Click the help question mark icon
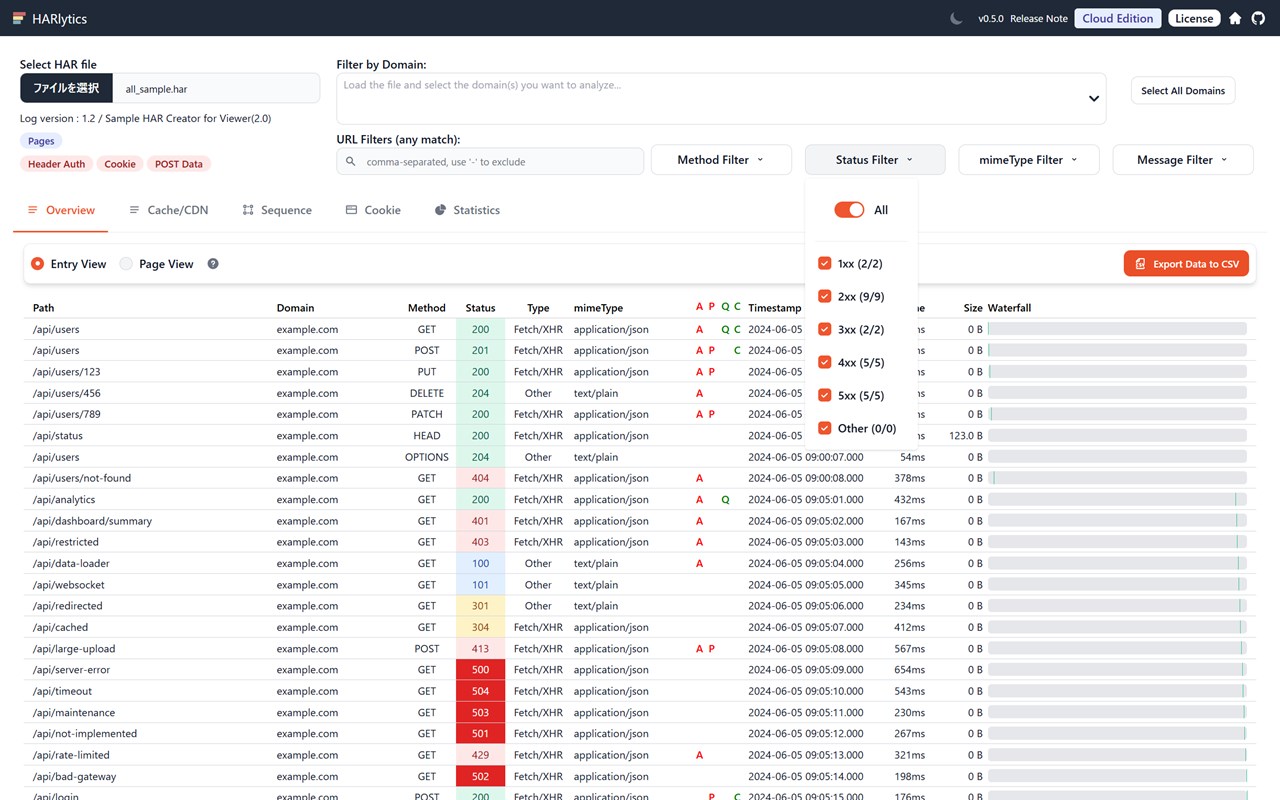 pyautogui.click(x=213, y=264)
